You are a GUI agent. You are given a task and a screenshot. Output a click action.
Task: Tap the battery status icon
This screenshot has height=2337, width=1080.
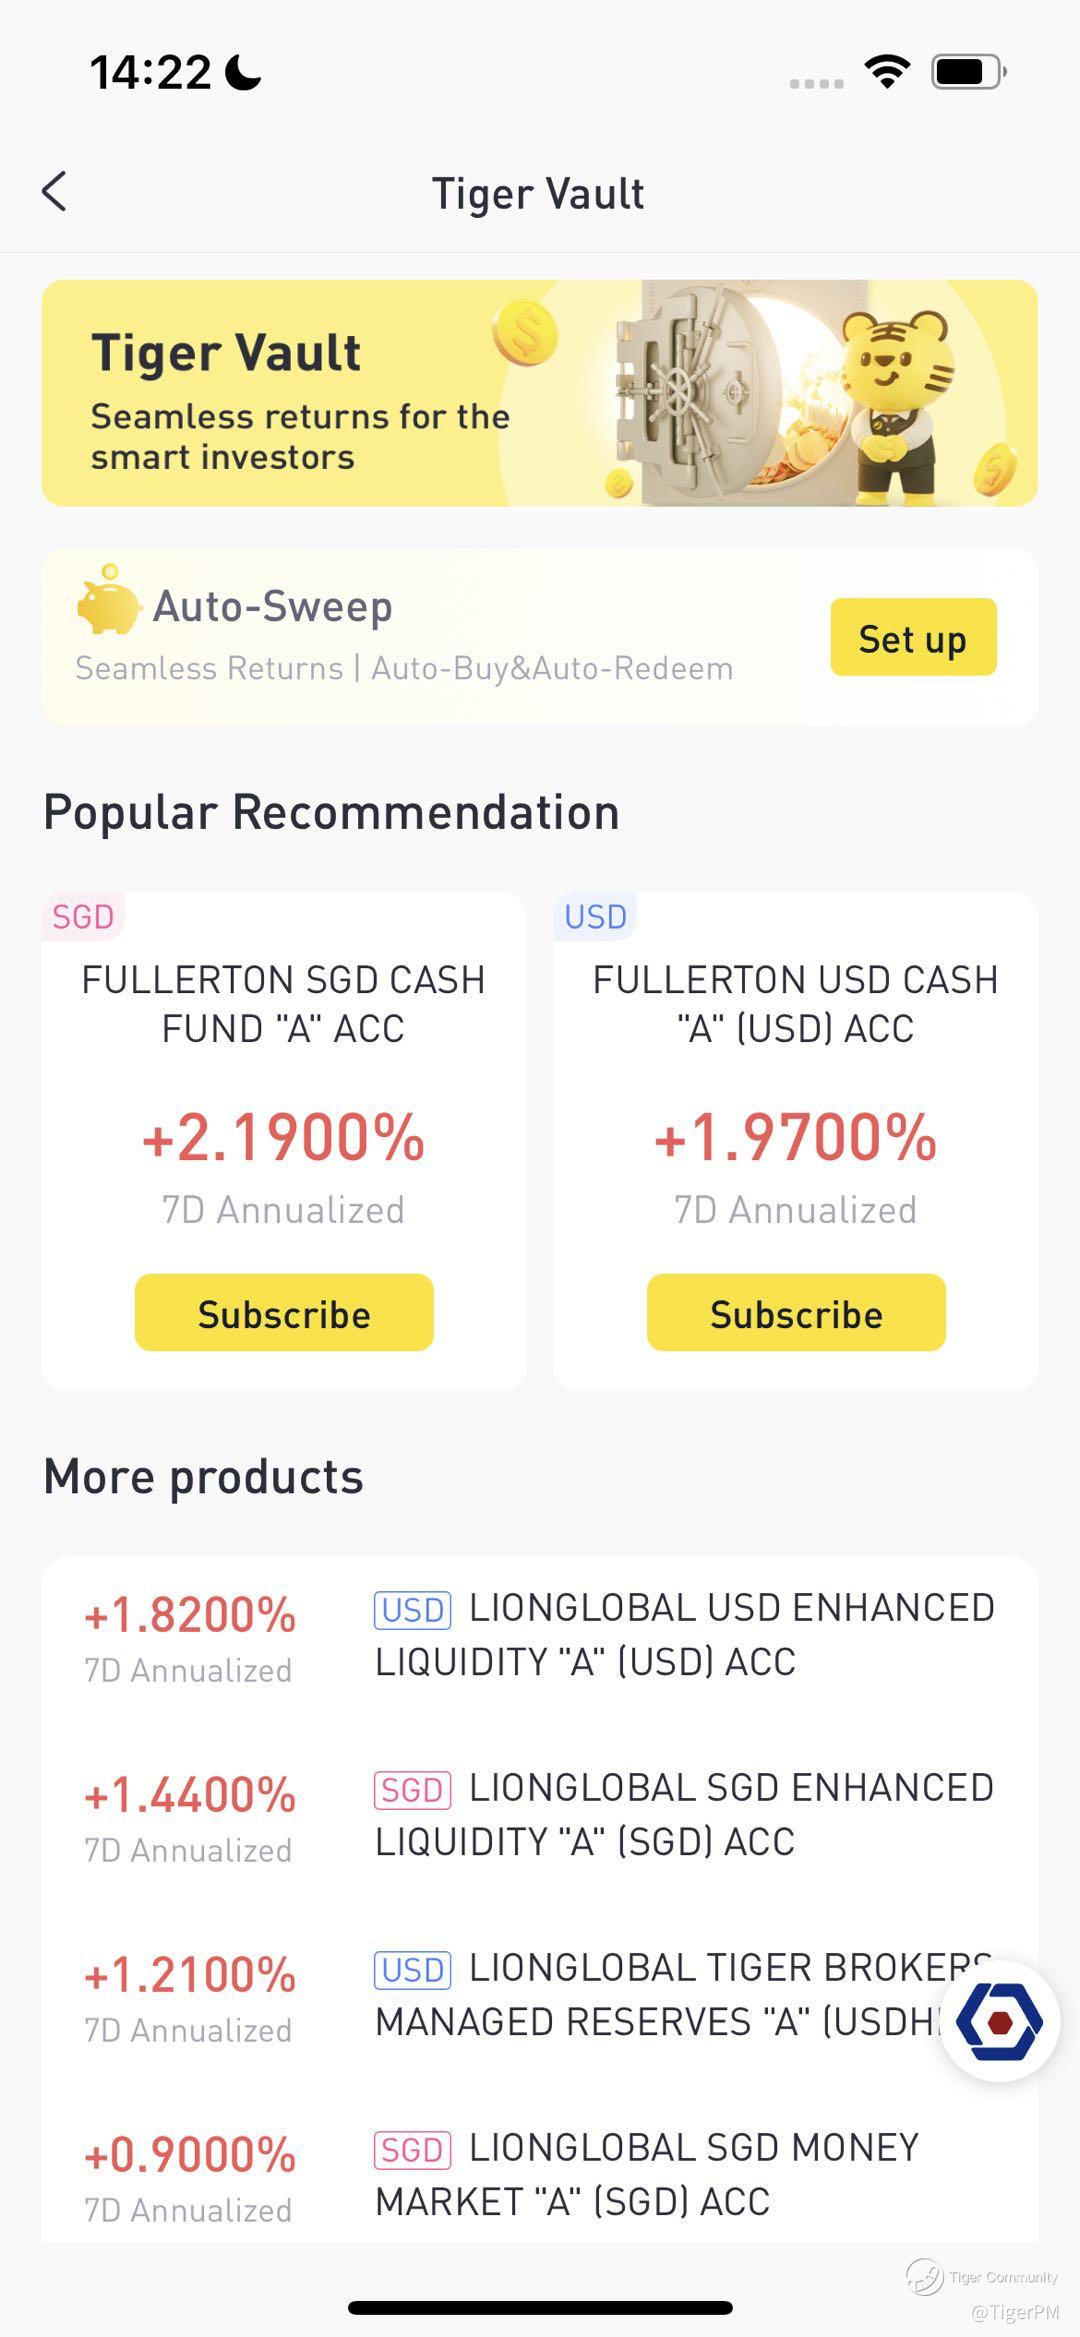pyautogui.click(x=968, y=72)
